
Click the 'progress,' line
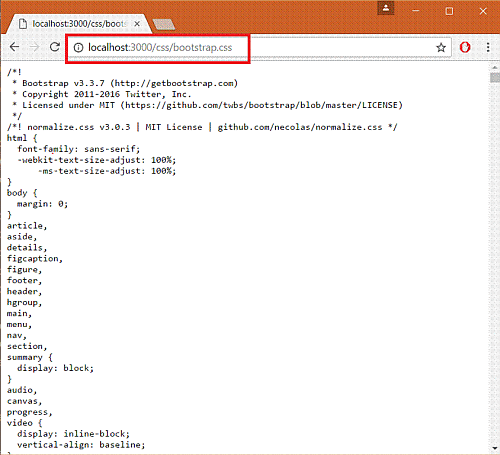[30, 412]
